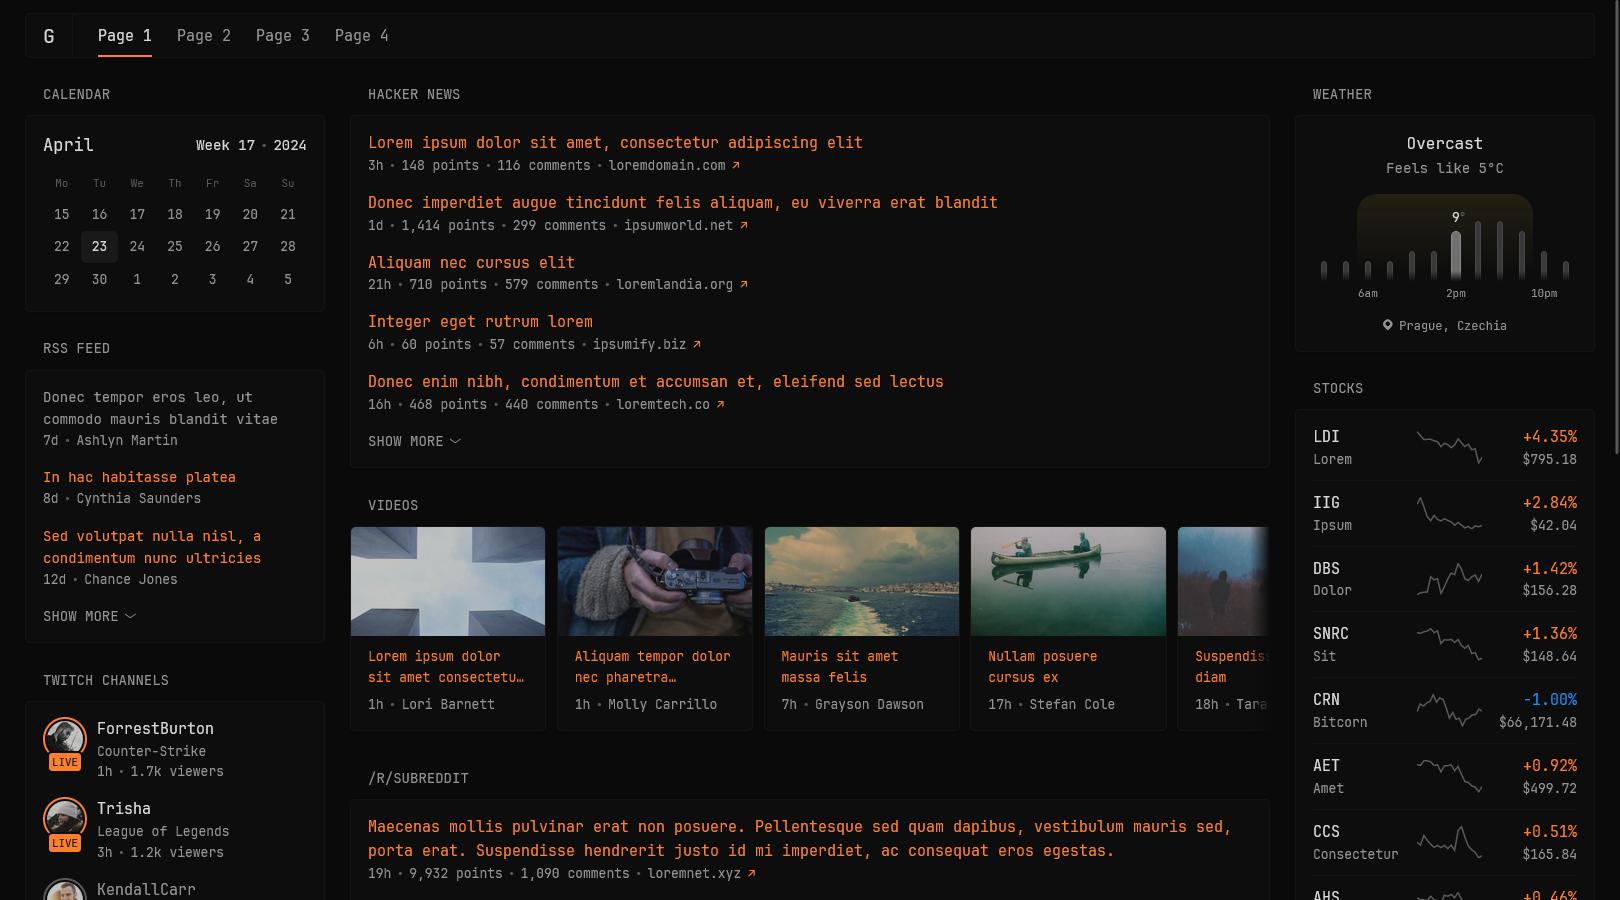
Task: Select the CRN Bitcorn stock entry
Action: (x=1444, y=709)
